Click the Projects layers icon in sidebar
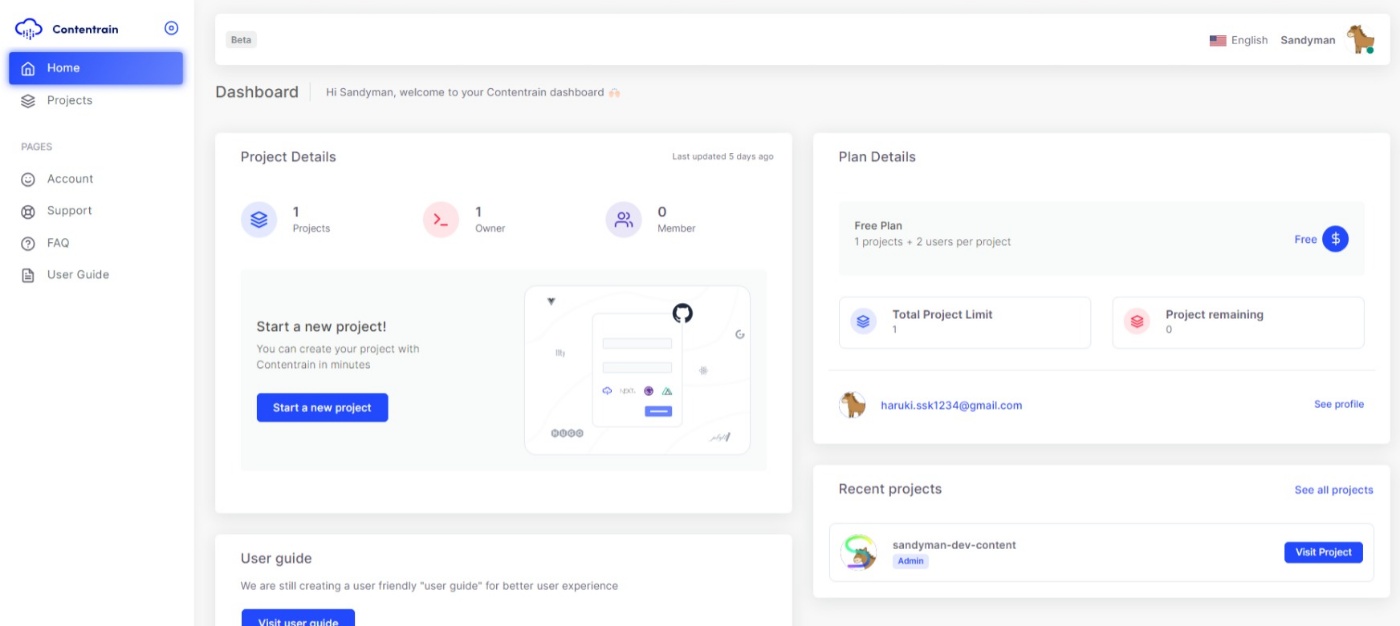1400x626 pixels. pos(28,101)
